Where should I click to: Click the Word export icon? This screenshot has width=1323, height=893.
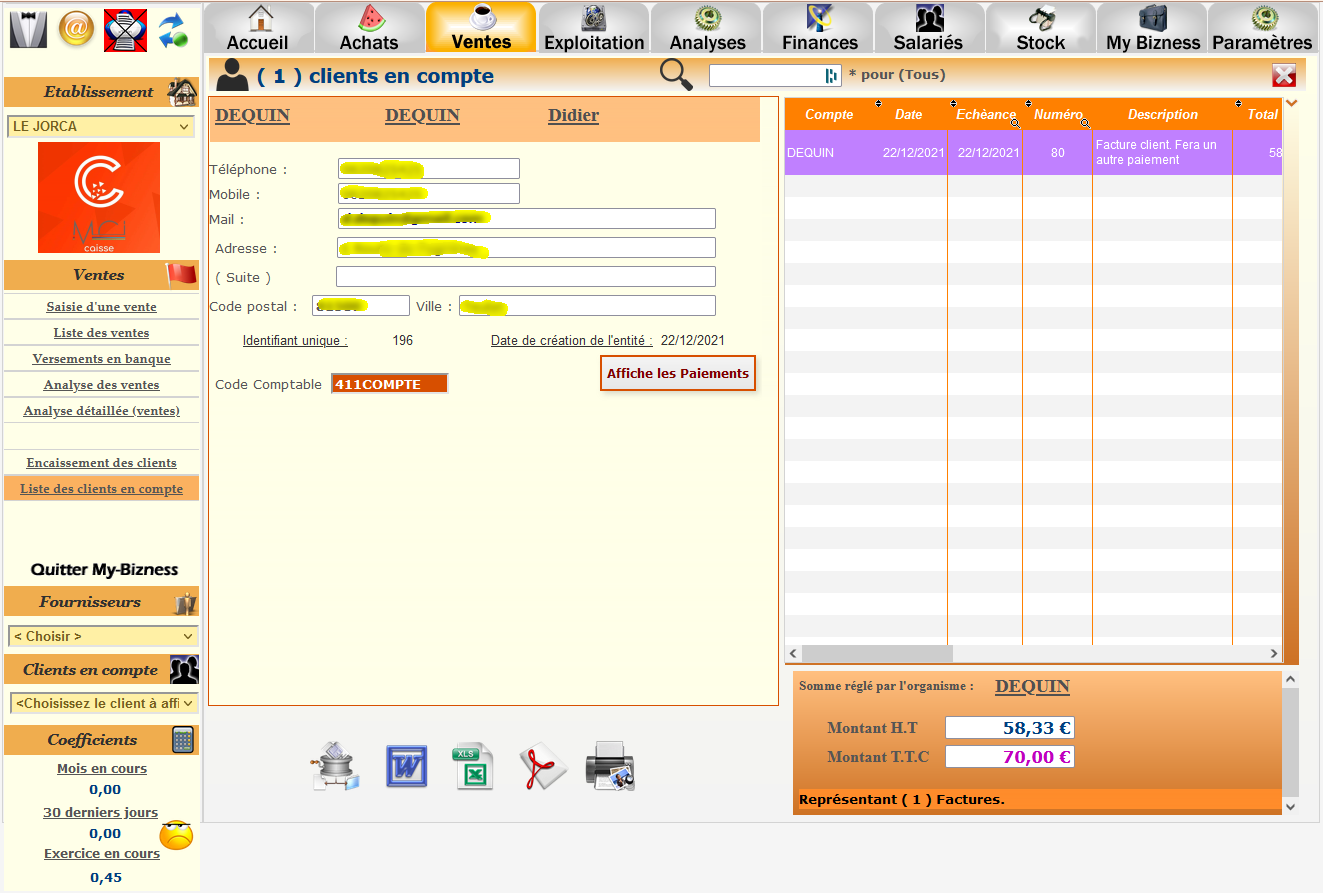coord(406,767)
